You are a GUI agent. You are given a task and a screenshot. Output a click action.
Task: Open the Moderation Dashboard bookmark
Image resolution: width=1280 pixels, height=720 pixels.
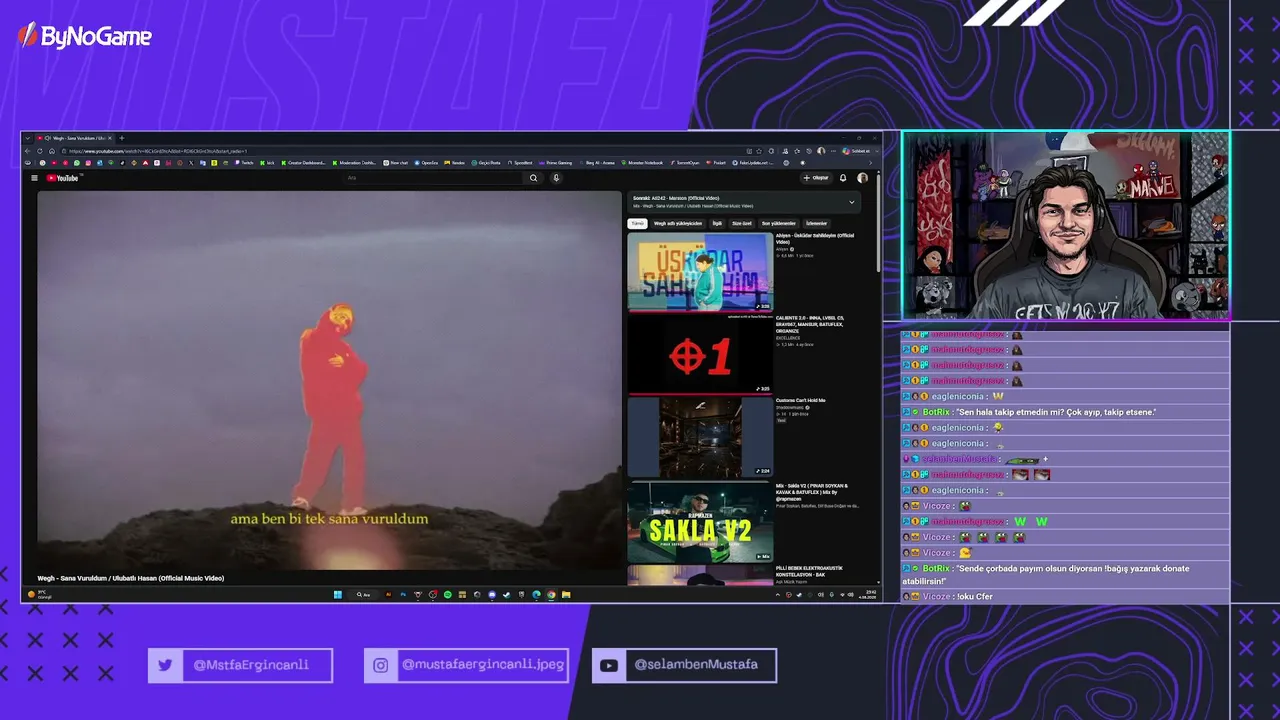(x=355, y=163)
